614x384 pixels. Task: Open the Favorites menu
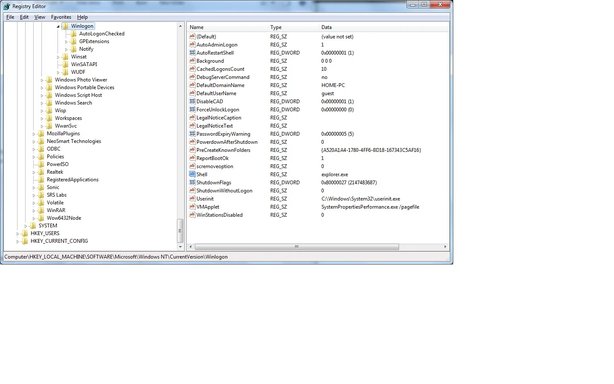(61, 17)
